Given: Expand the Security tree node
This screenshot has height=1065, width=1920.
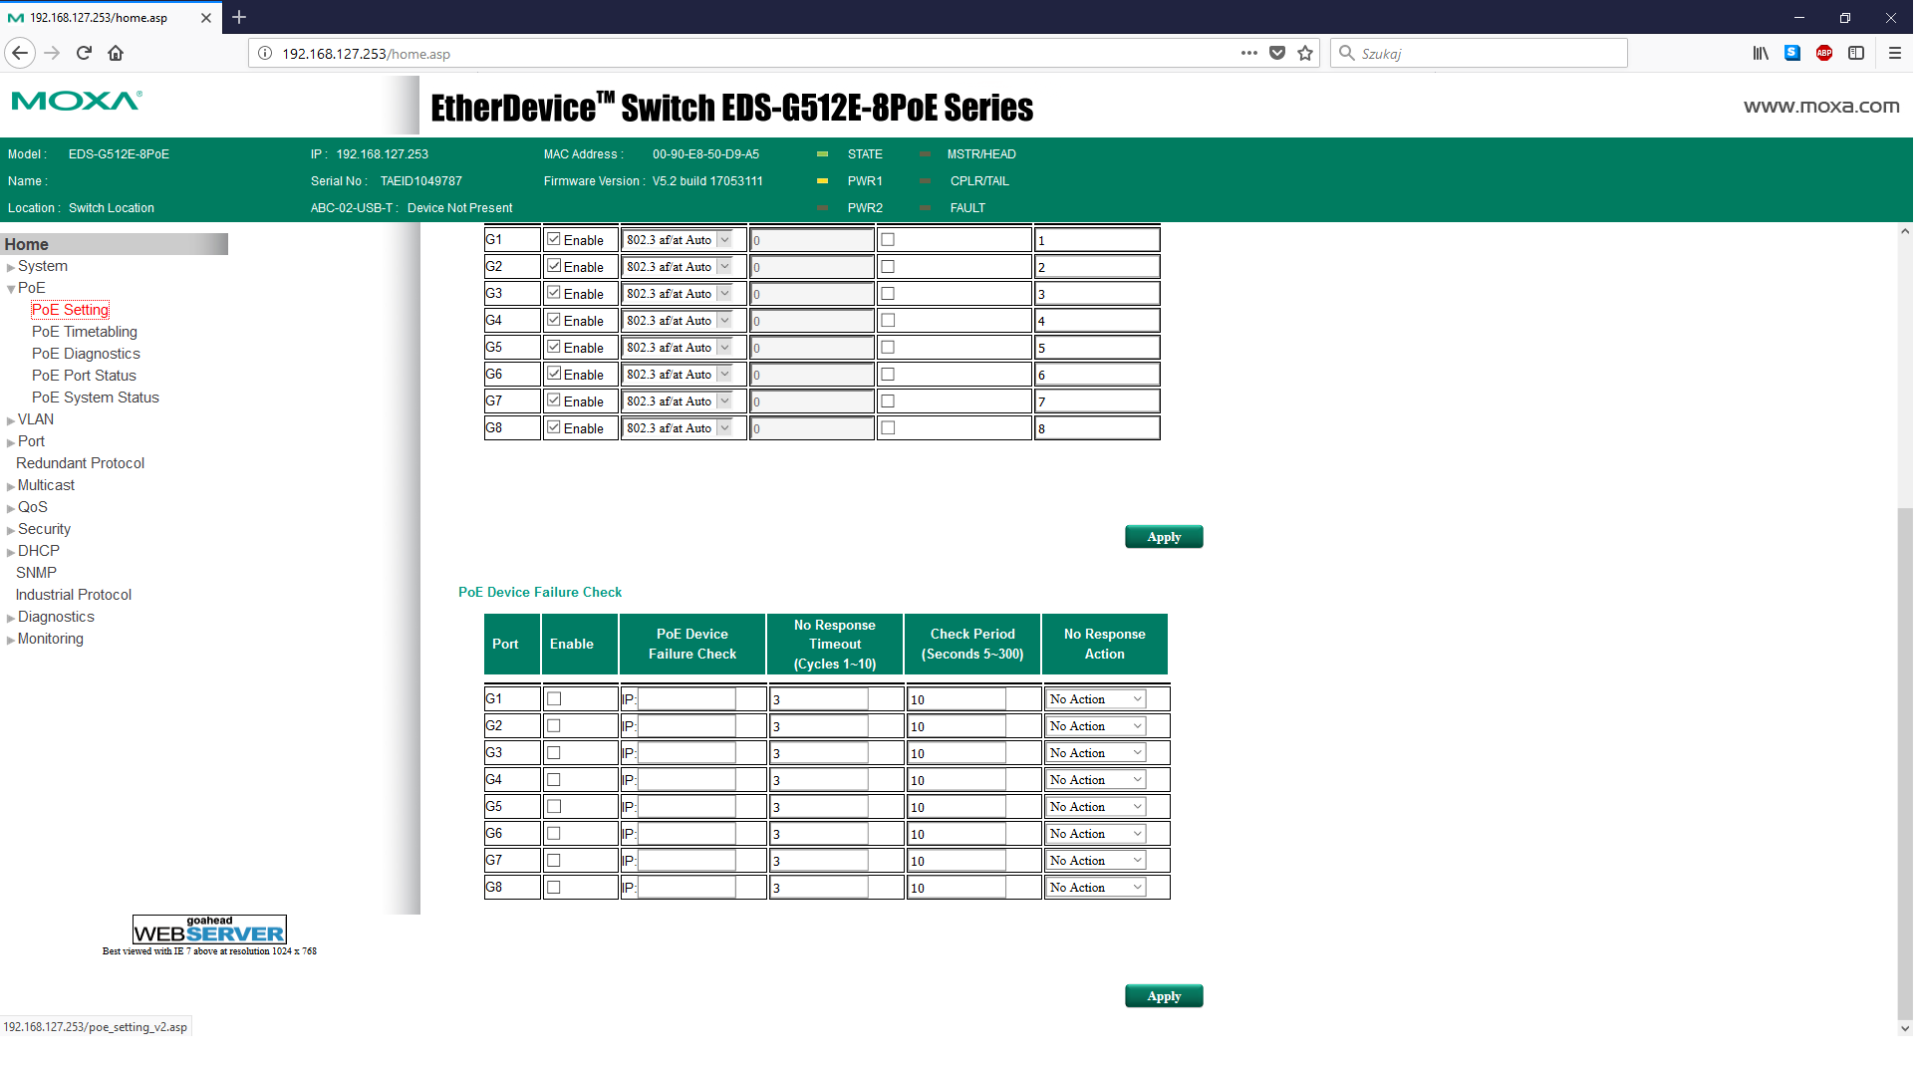Looking at the screenshot, I should [x=11, y=531].
